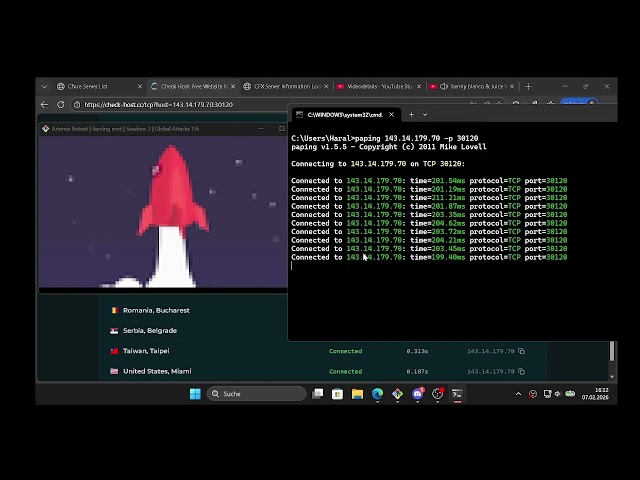Copy the IP in the Taiwan row
The image size is (640, 480).
[x=522, y=351]
